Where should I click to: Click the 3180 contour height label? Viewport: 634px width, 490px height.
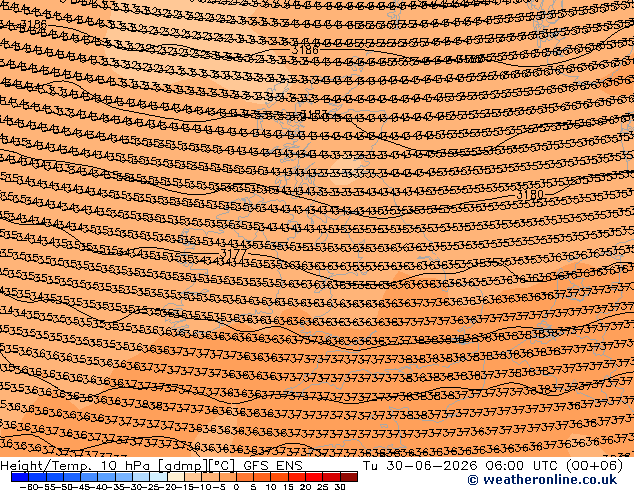530,194
